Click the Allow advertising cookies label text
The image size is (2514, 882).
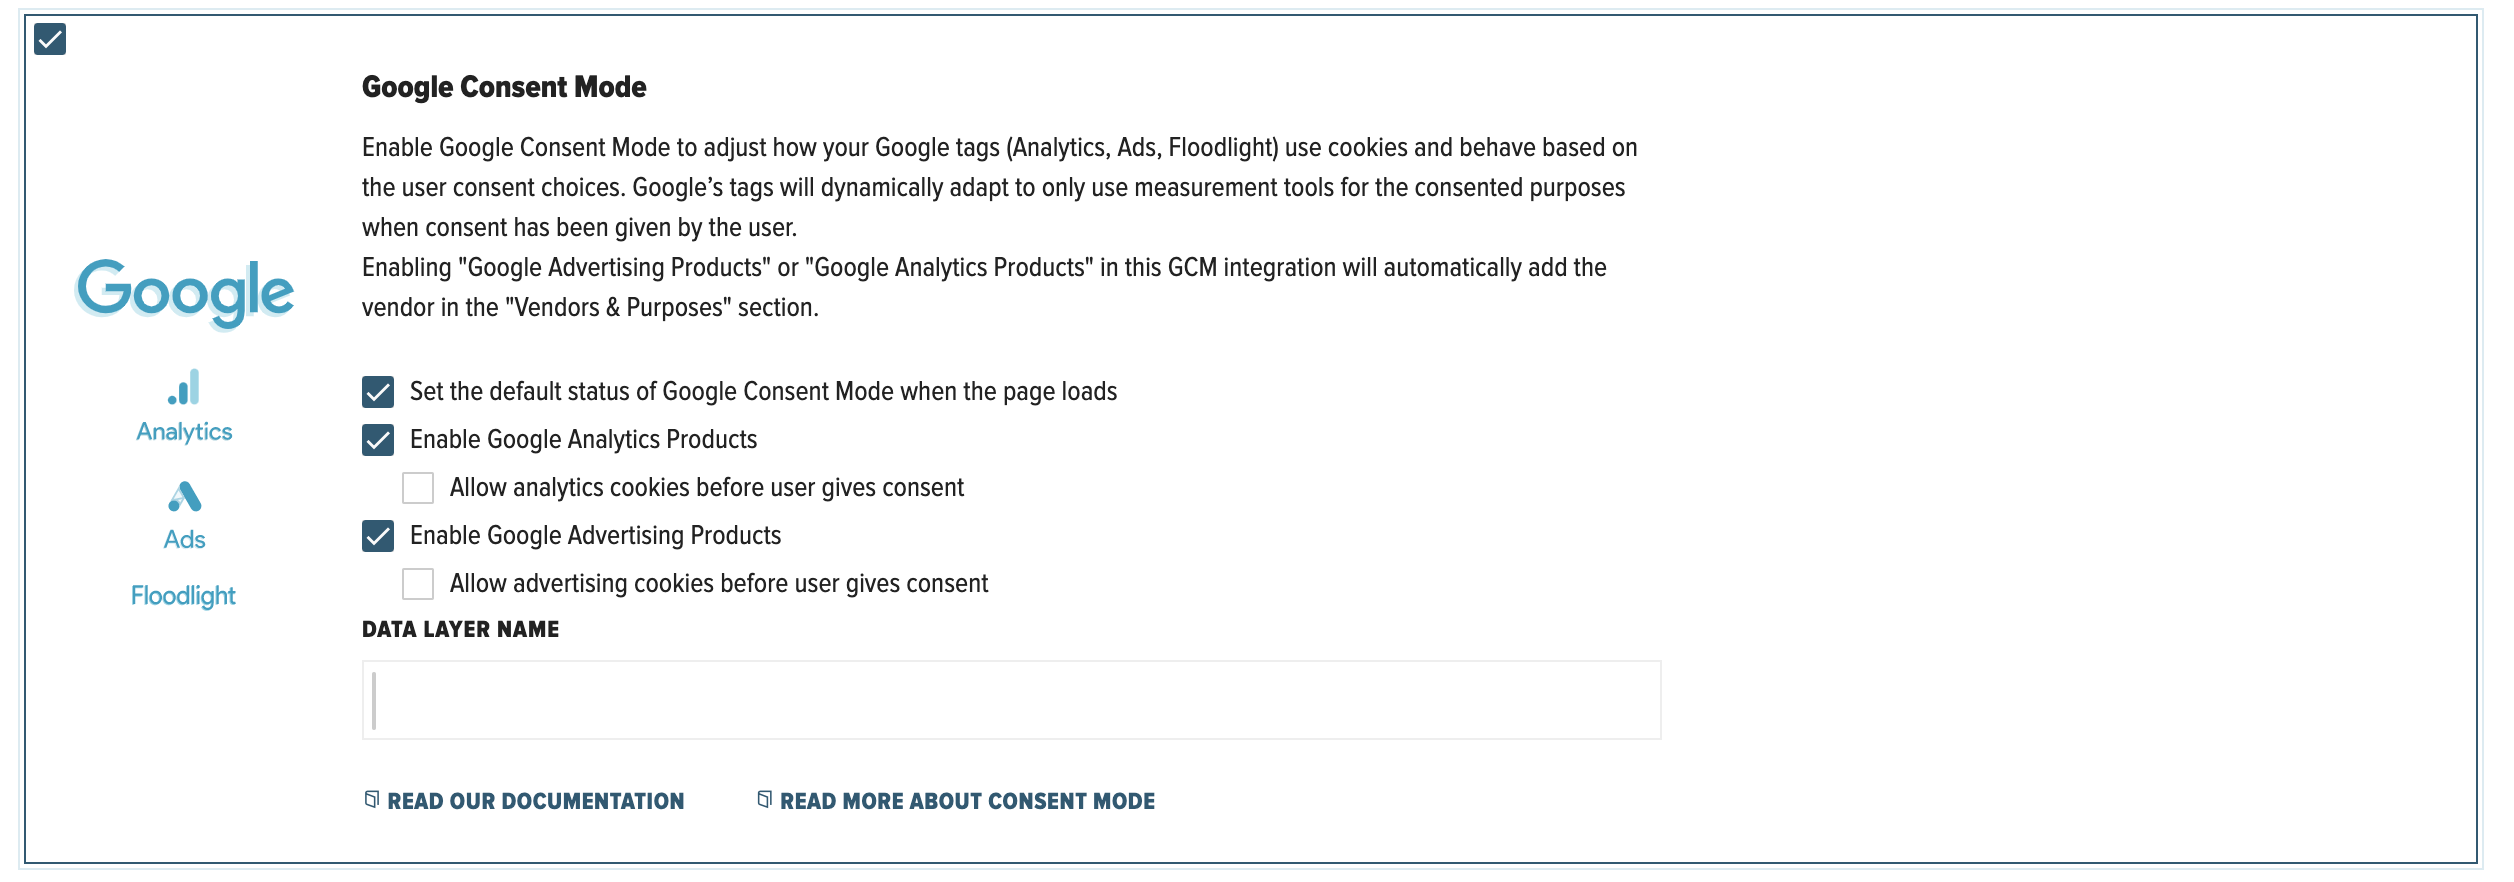[719, 584]
